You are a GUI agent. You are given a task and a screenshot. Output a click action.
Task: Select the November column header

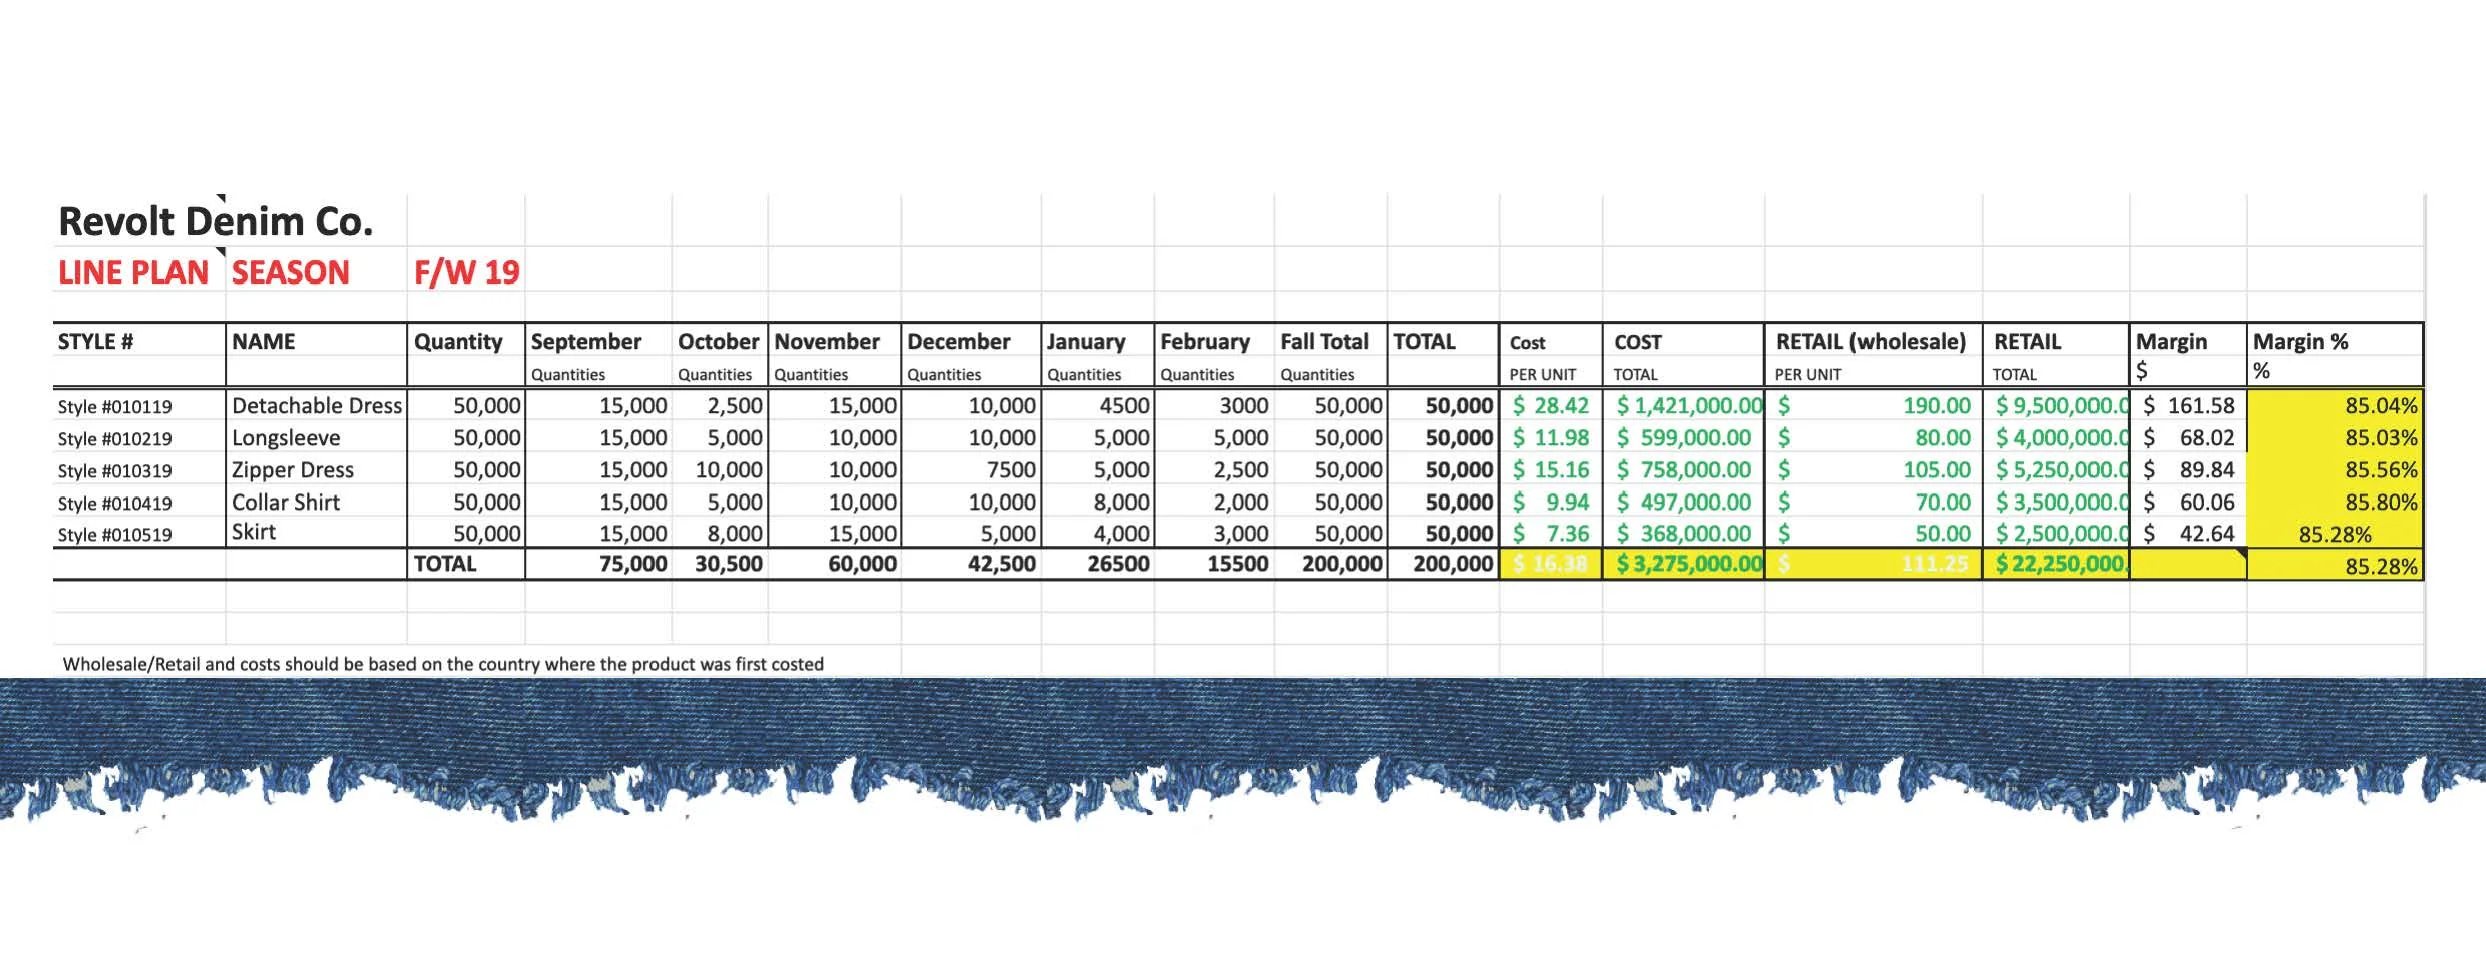pyautogui.click(x=826, y=342)
